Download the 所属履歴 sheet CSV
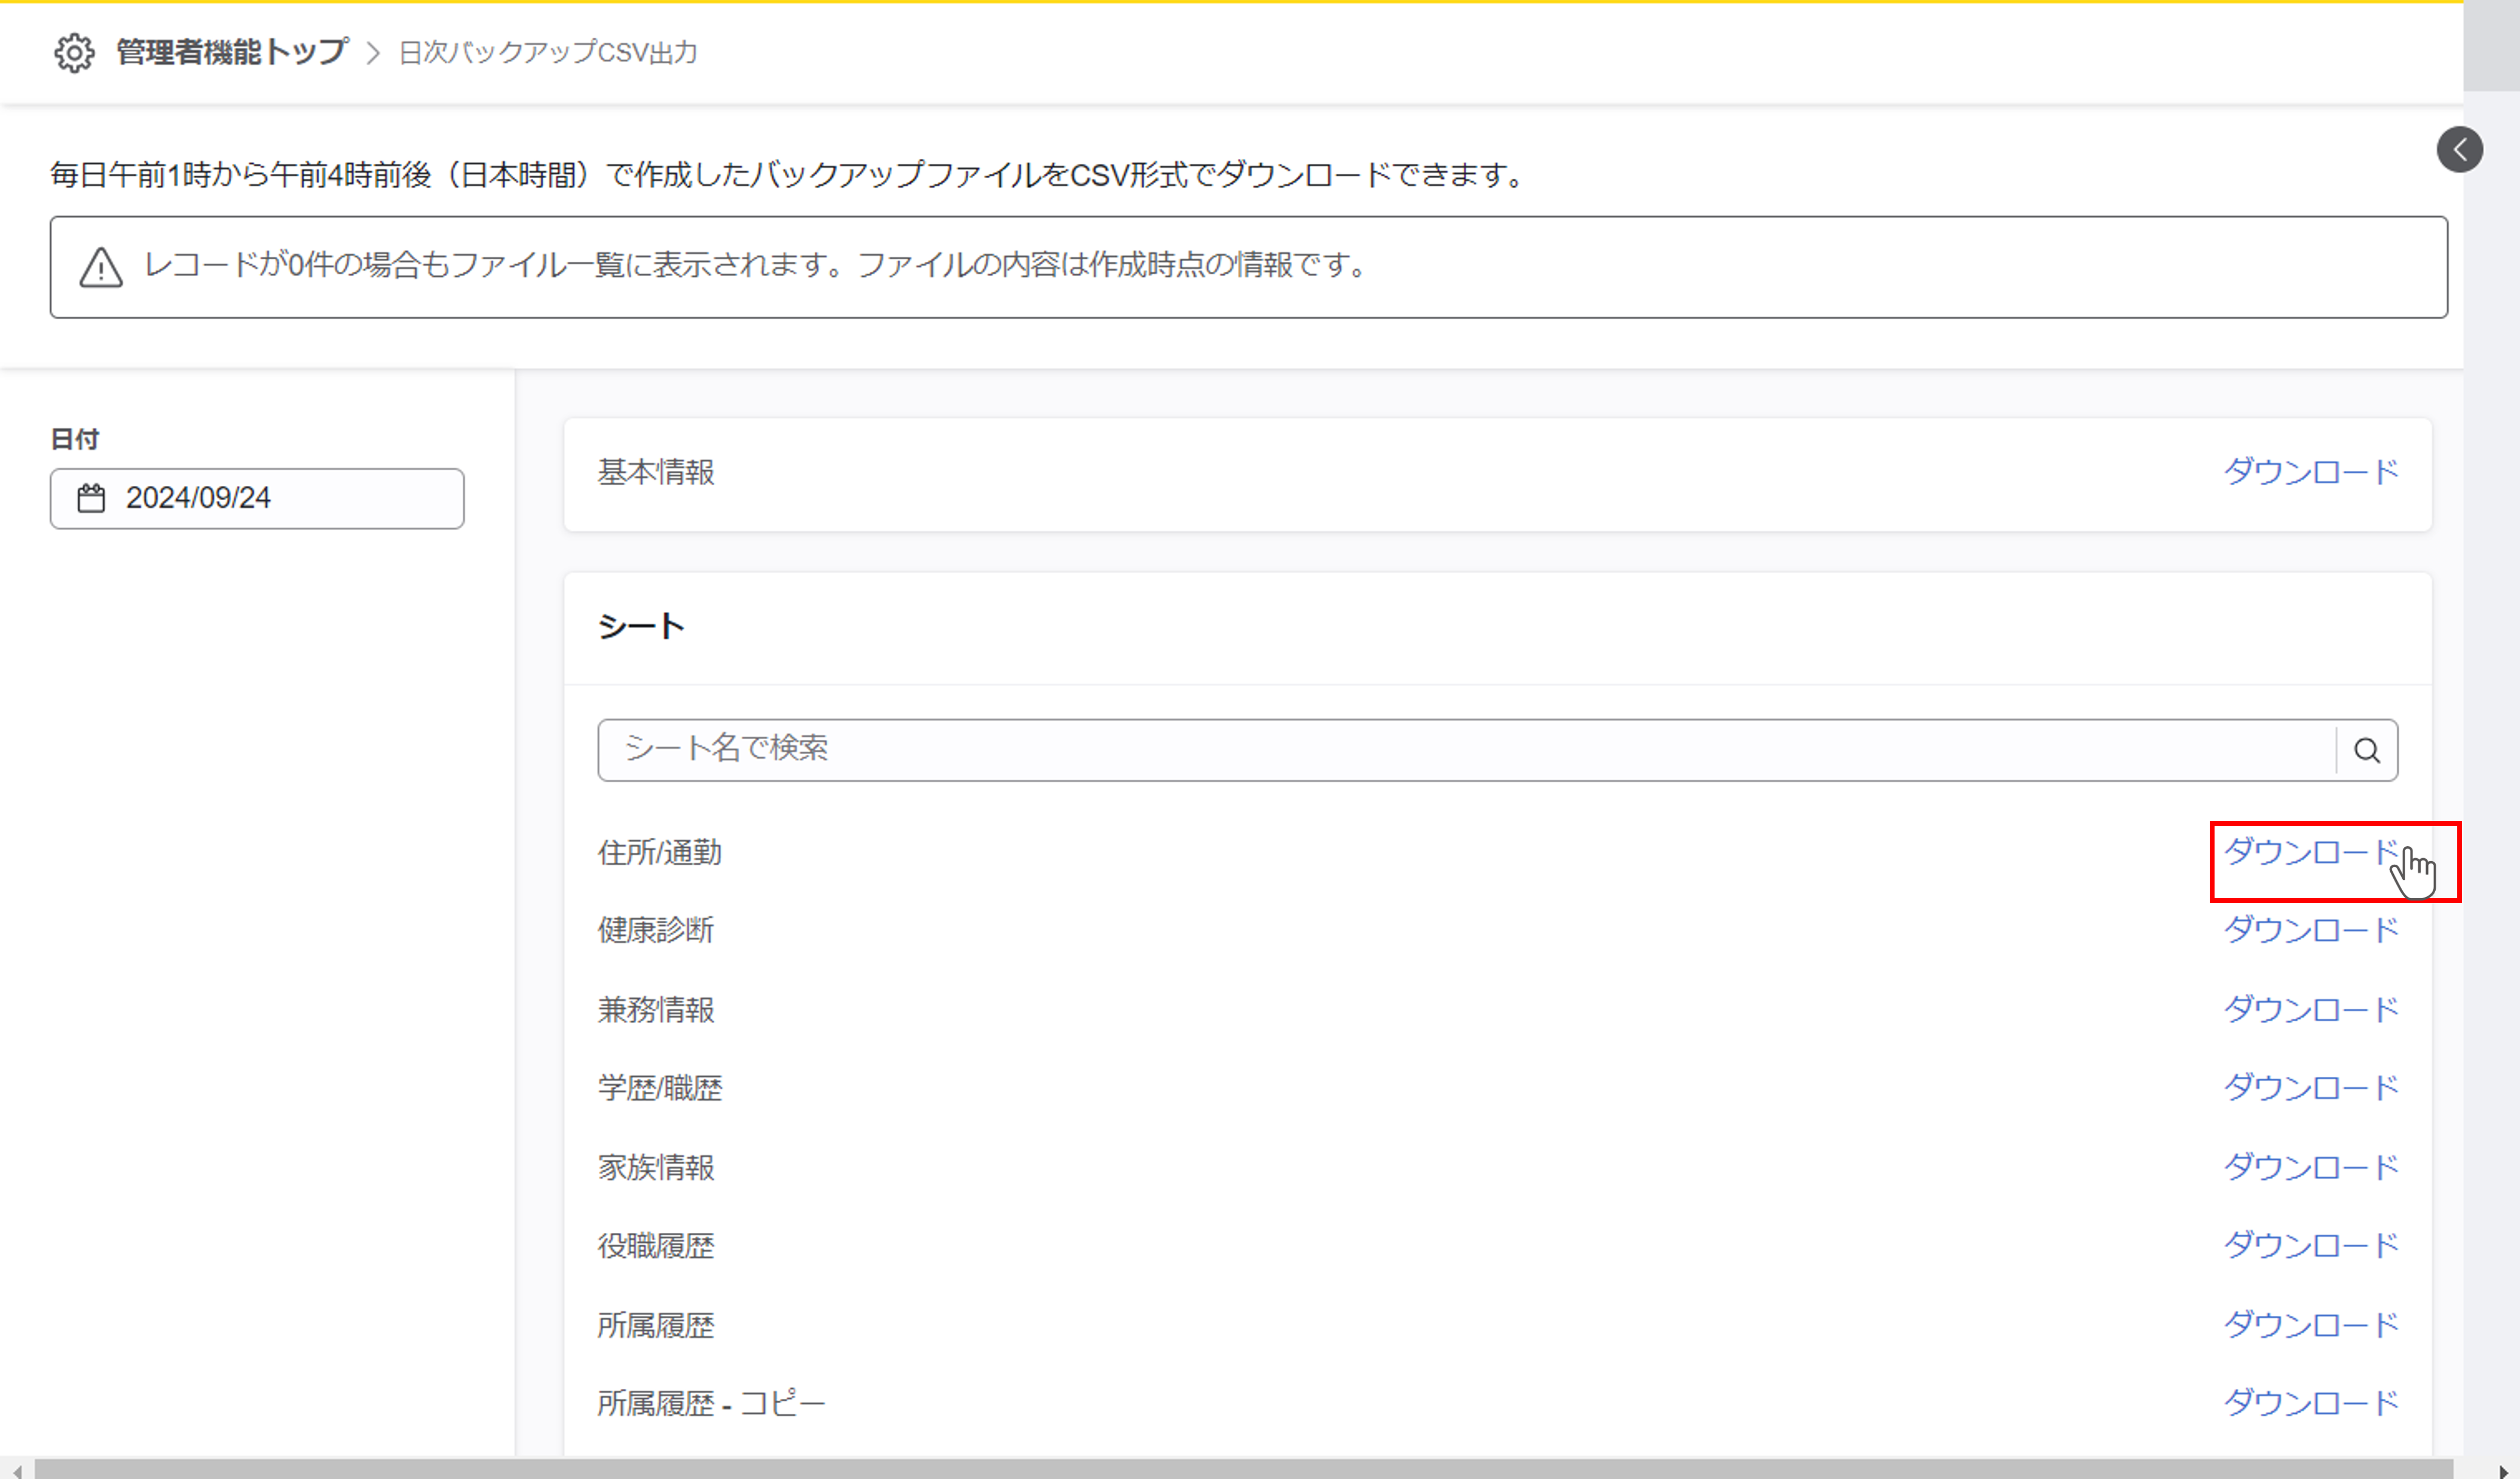2520x1479 pixels. tap(2311, 1323)
